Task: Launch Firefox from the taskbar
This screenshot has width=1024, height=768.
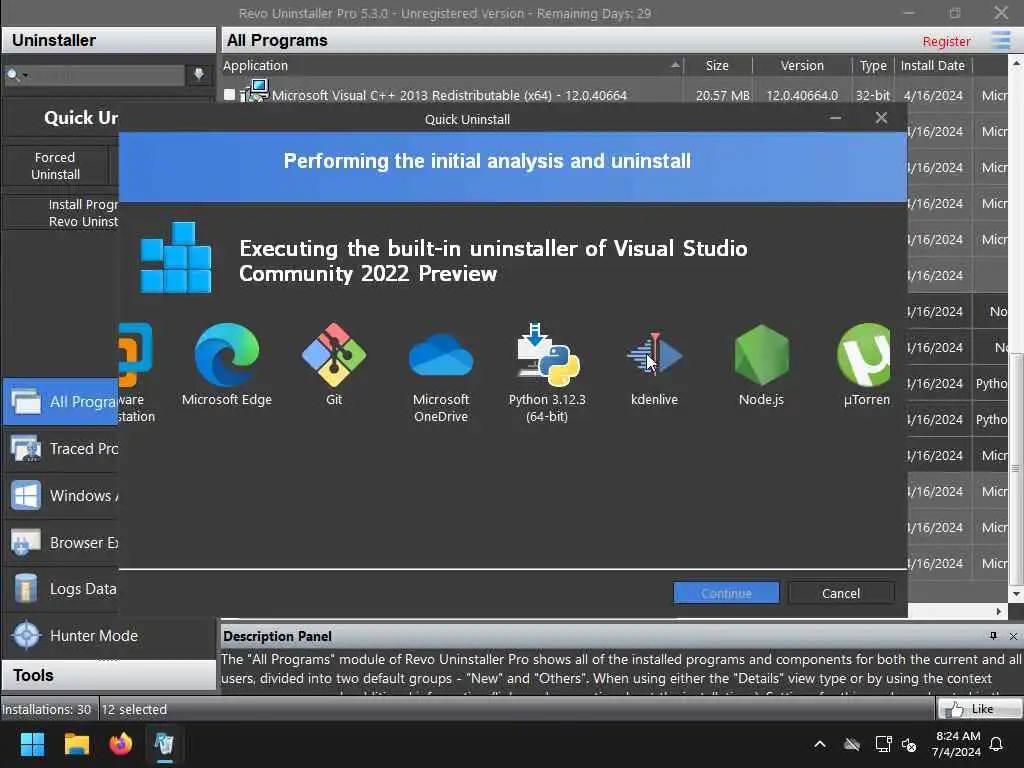Action: [x=121, y=744]
